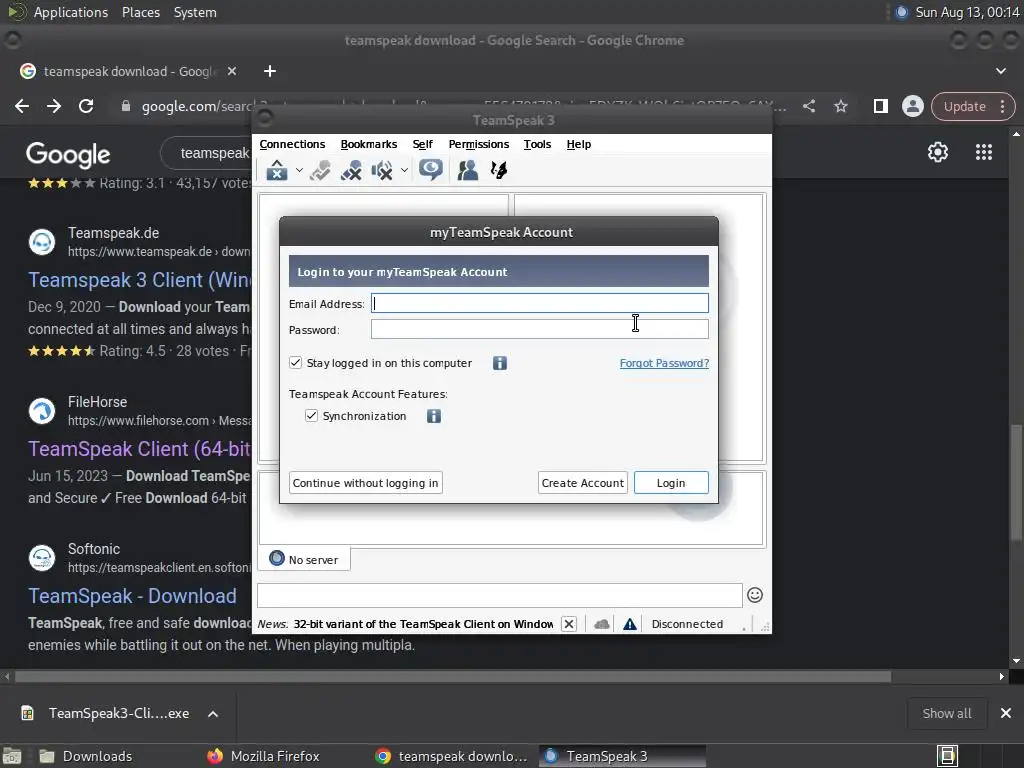Click Chrome's vertical page scrollbar
The width and height of the screenshot is (1024, 768).
pos(1016,483)
